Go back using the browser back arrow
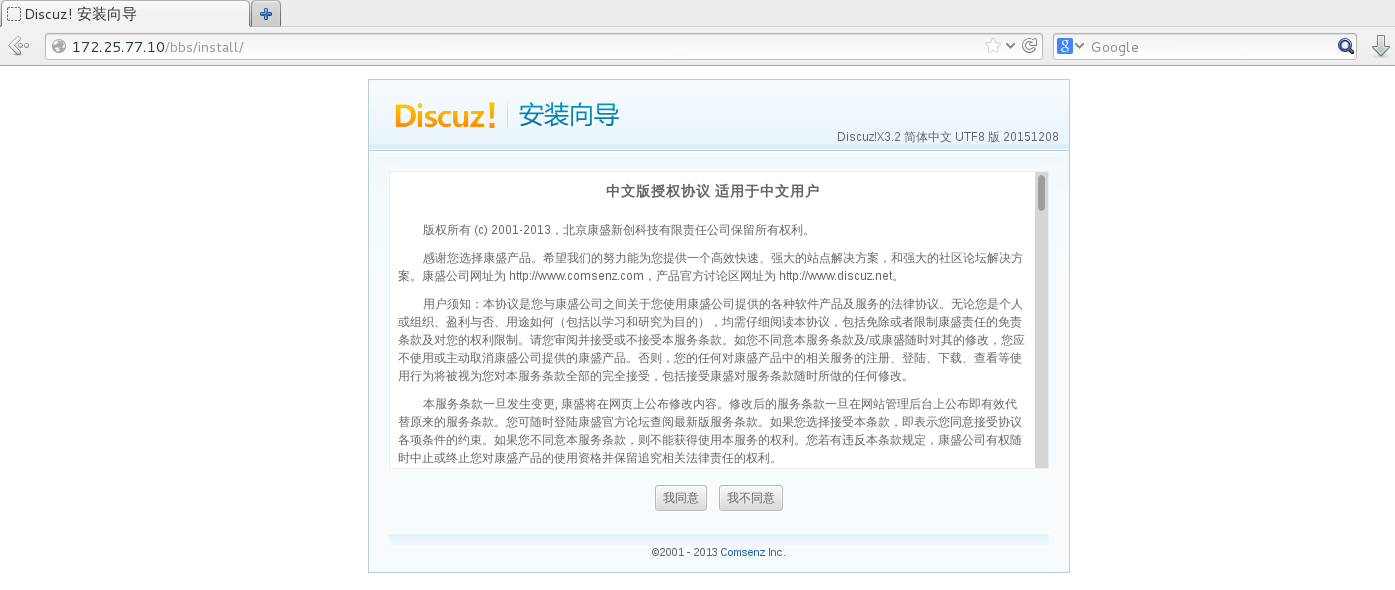The height and width of the screenshot is (590, 1395). pos(18,46)
